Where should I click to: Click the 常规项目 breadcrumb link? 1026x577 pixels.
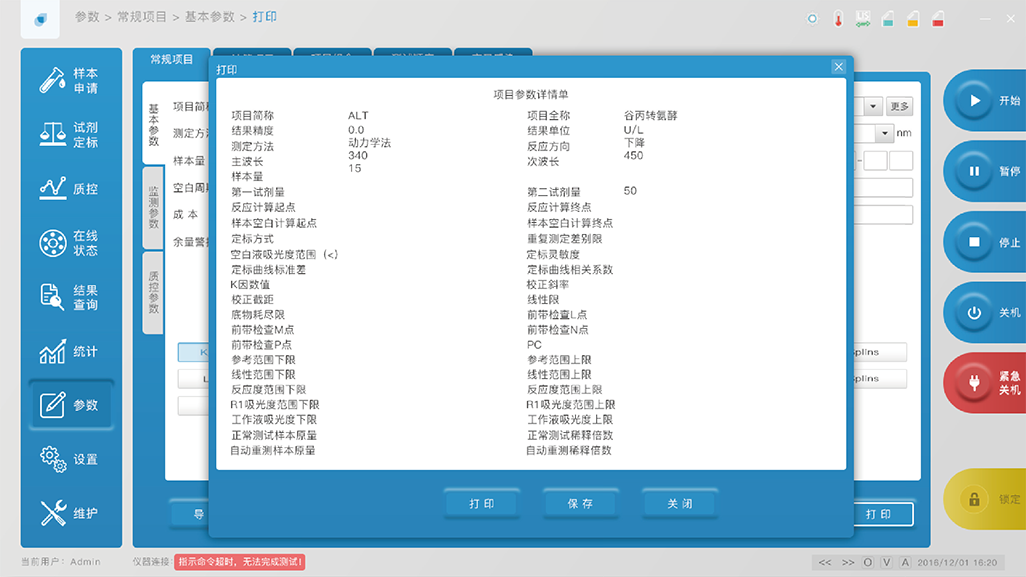pos(142,17)
